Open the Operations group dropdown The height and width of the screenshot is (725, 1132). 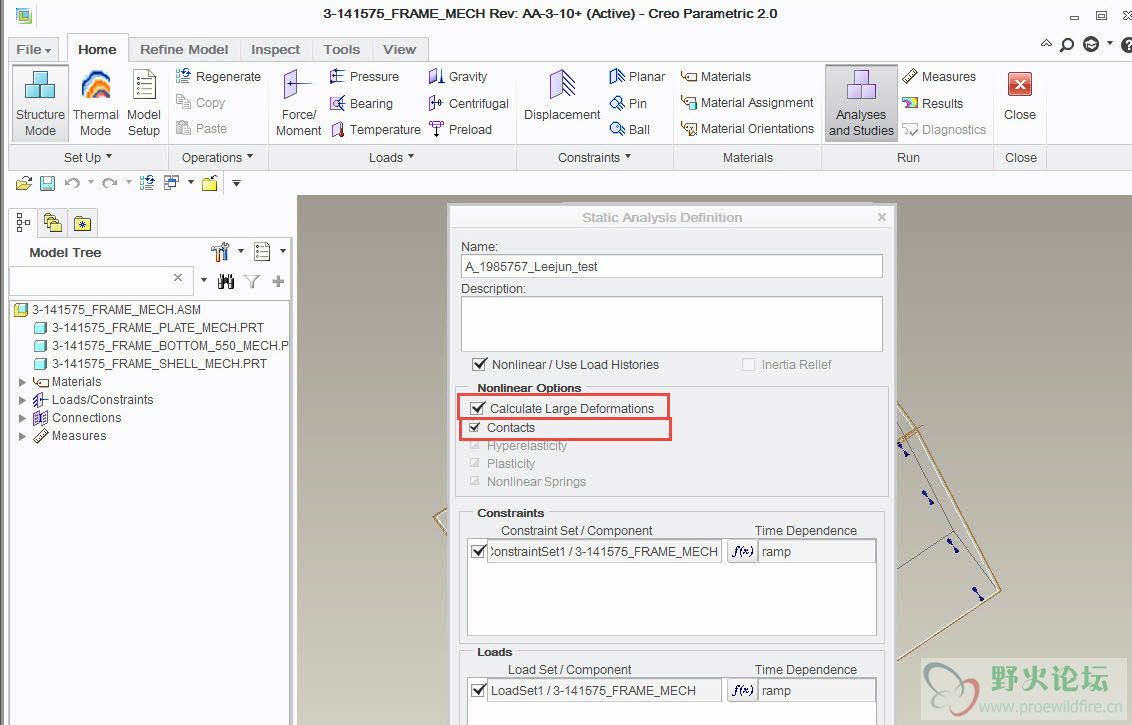(x=217, y=157)
